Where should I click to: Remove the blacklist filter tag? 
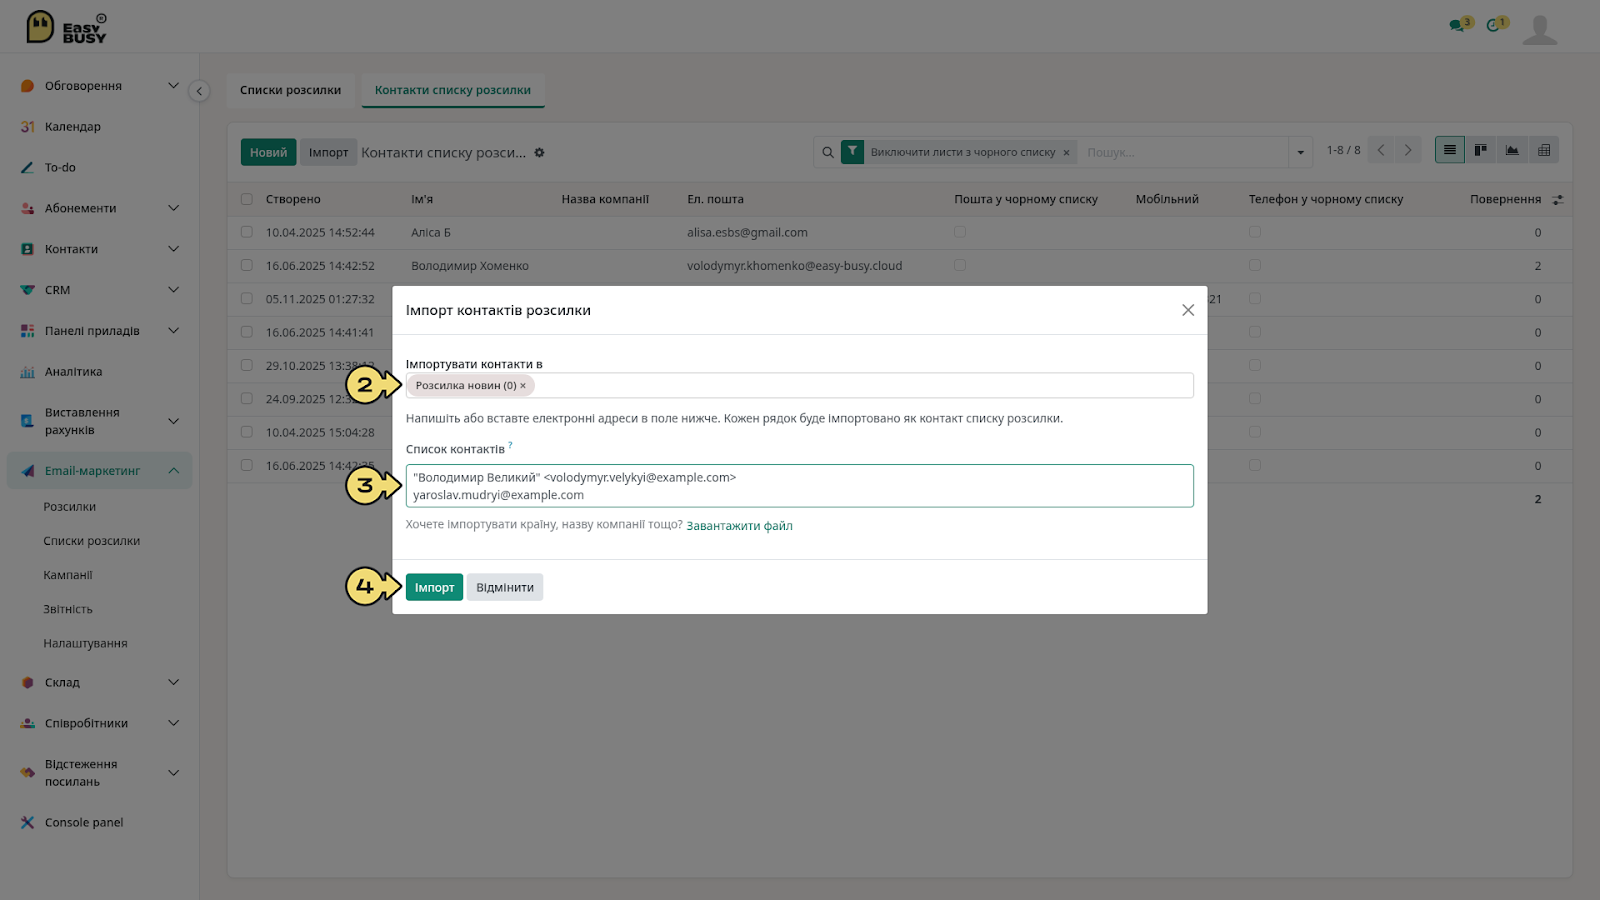[1066, 153]
